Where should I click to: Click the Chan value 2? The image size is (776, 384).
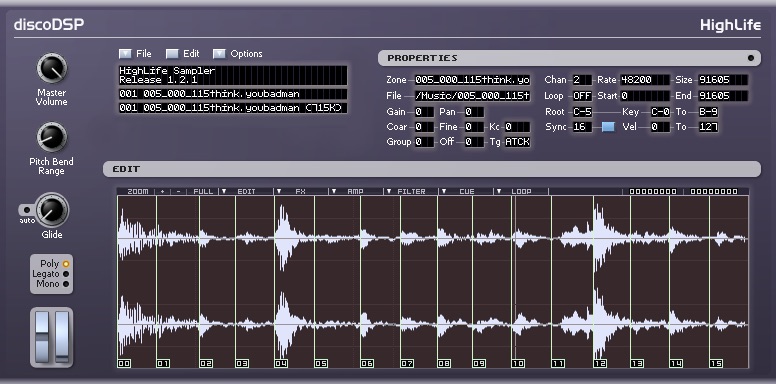click(582, 80)
